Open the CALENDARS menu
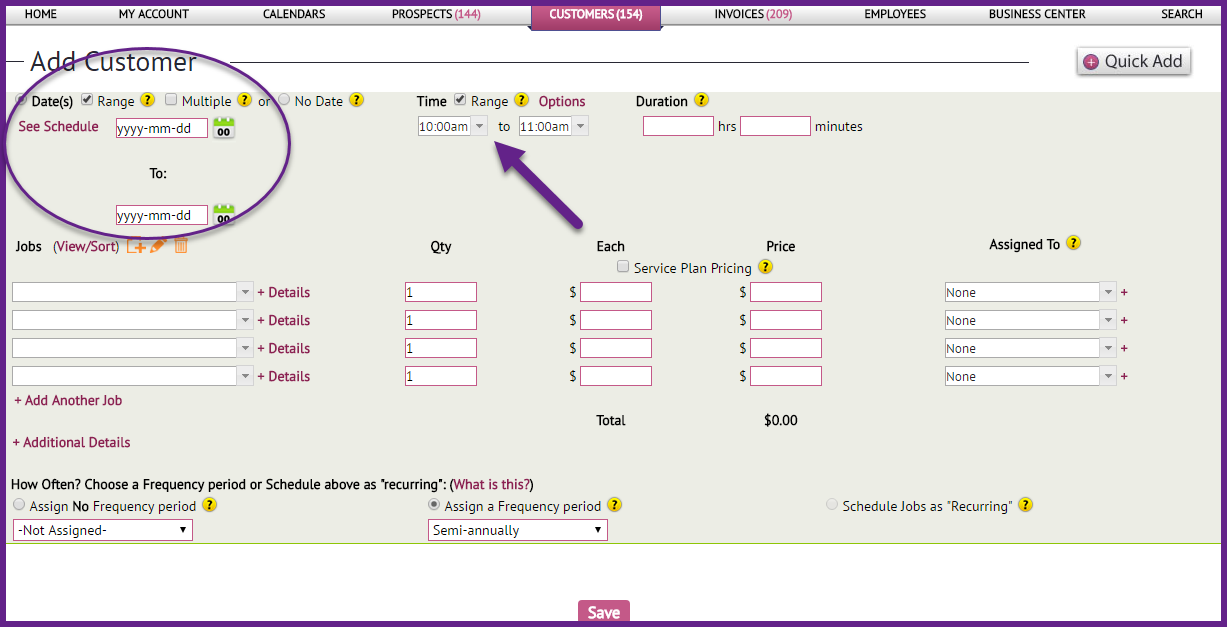Screen dimensions: 1227x627 coord(294,14)
